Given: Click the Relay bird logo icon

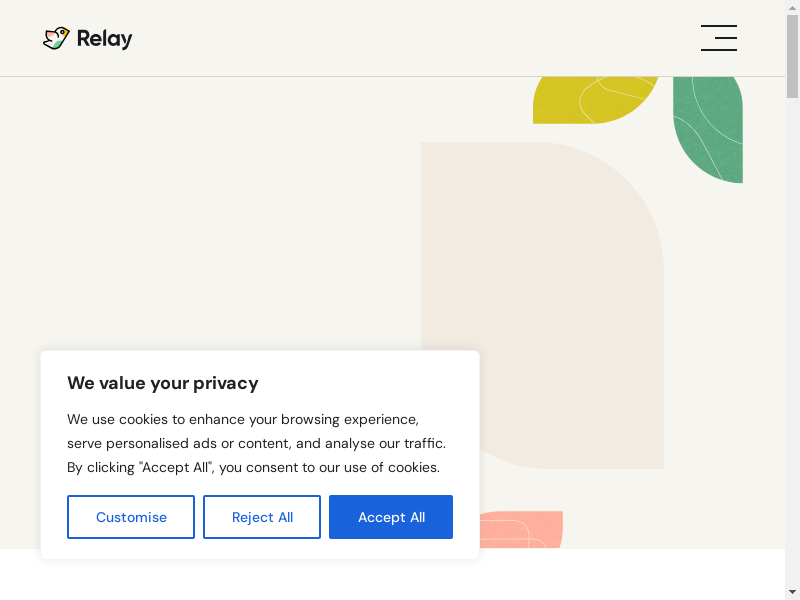Looking at the screenshot, I should (56, 38).
